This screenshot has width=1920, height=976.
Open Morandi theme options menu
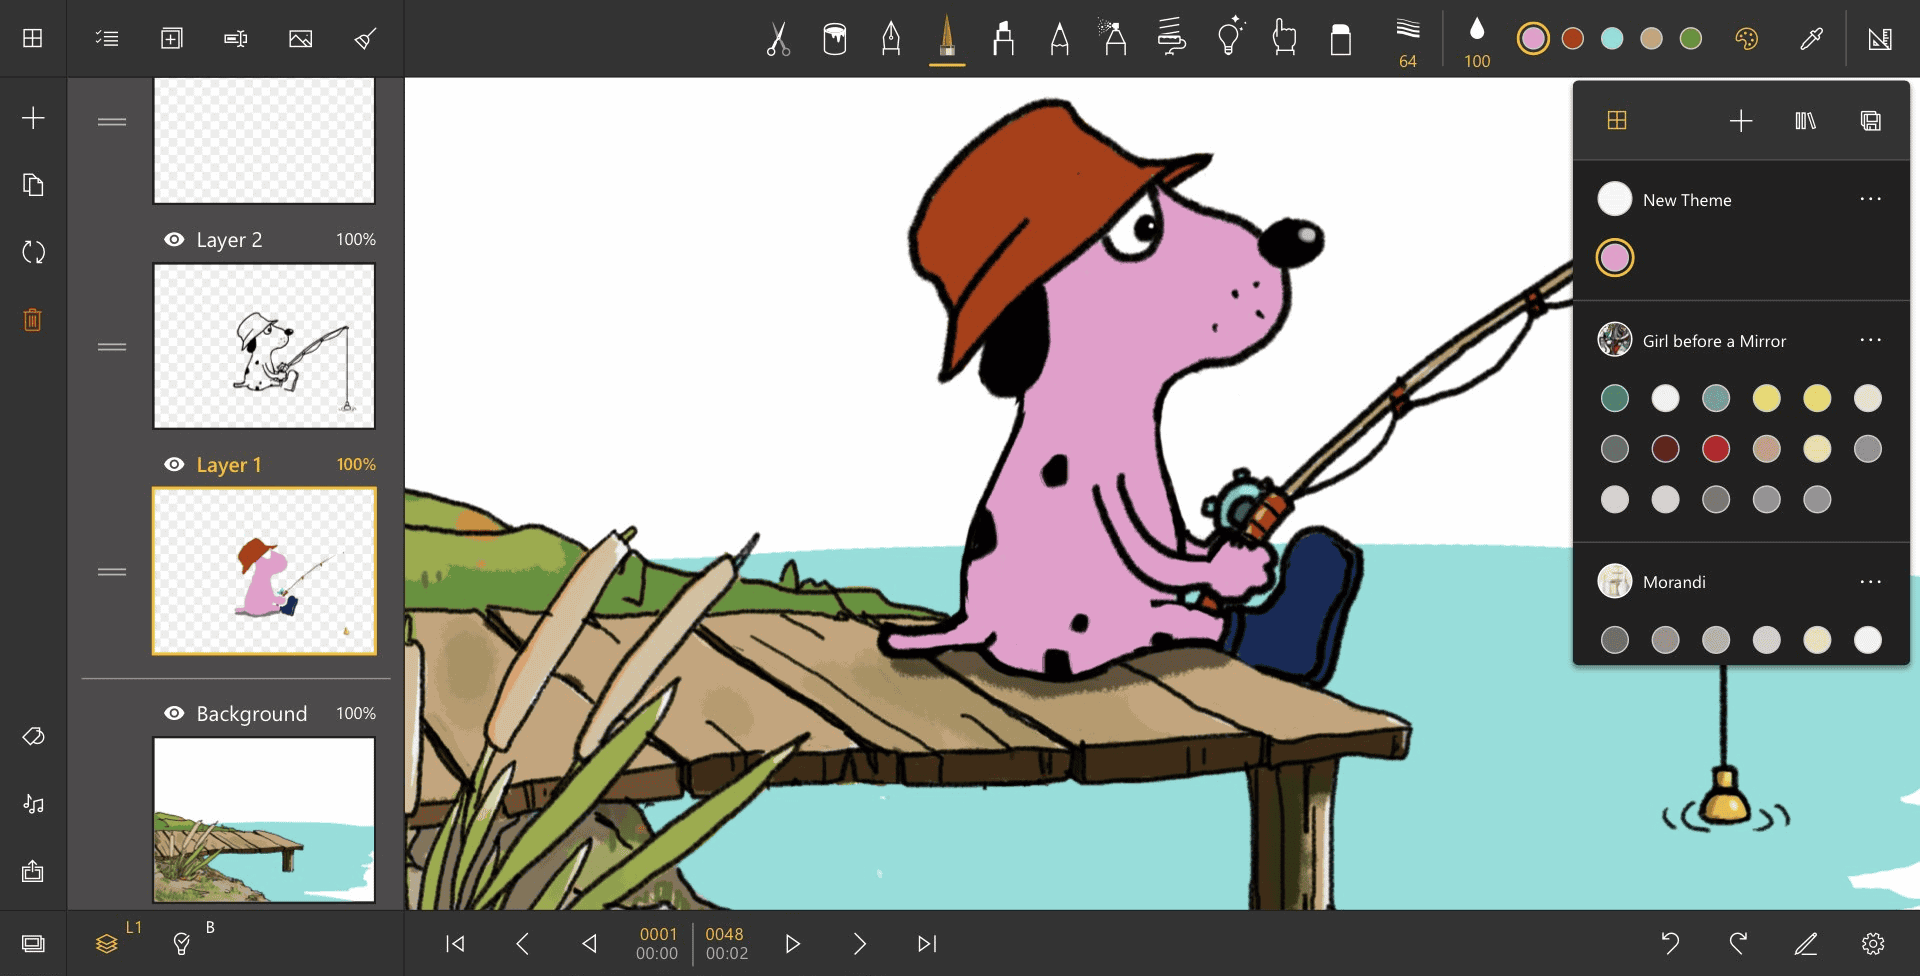1870,581
